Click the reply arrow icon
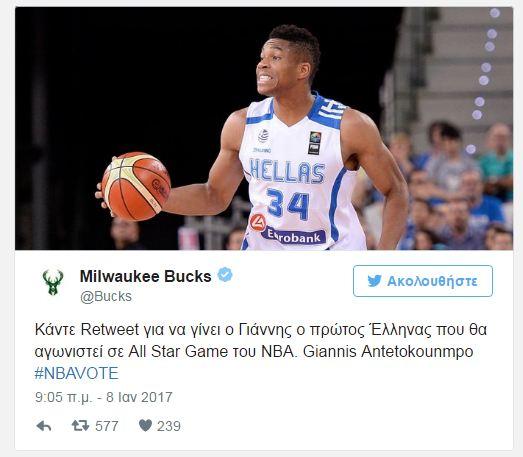This screenshot has height=457, width=523. (x=44, y=426)
